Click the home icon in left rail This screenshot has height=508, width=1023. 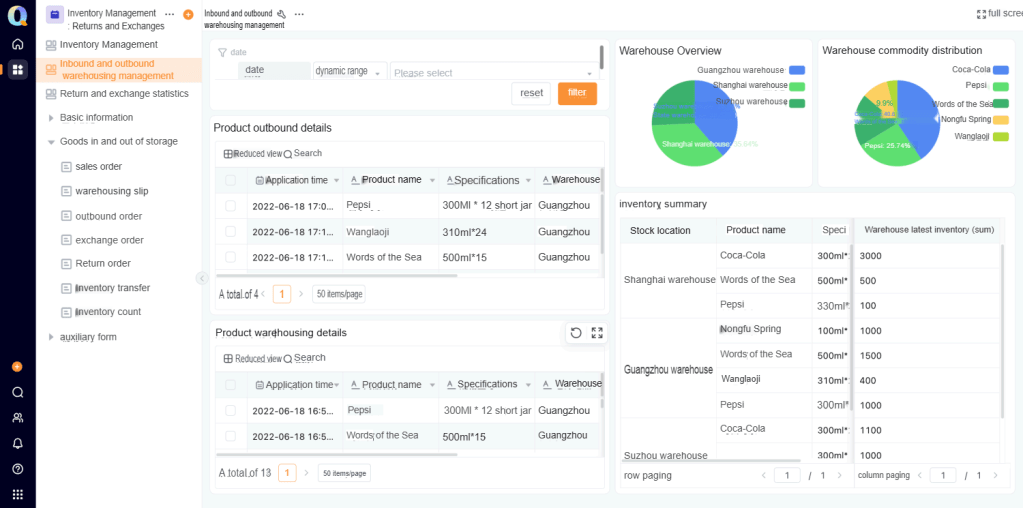pyautogui.click(x=17, y=44)
